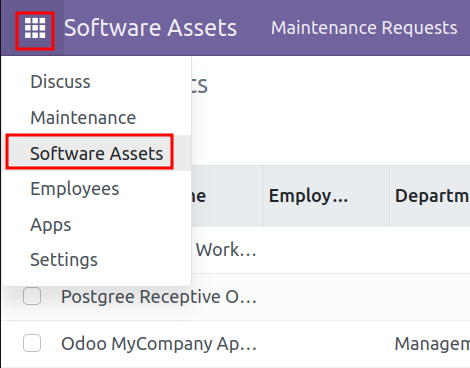The width and height of the screenshot is (470, 368).
Task: Open the apps grid launcher icon
Action: 35,28
